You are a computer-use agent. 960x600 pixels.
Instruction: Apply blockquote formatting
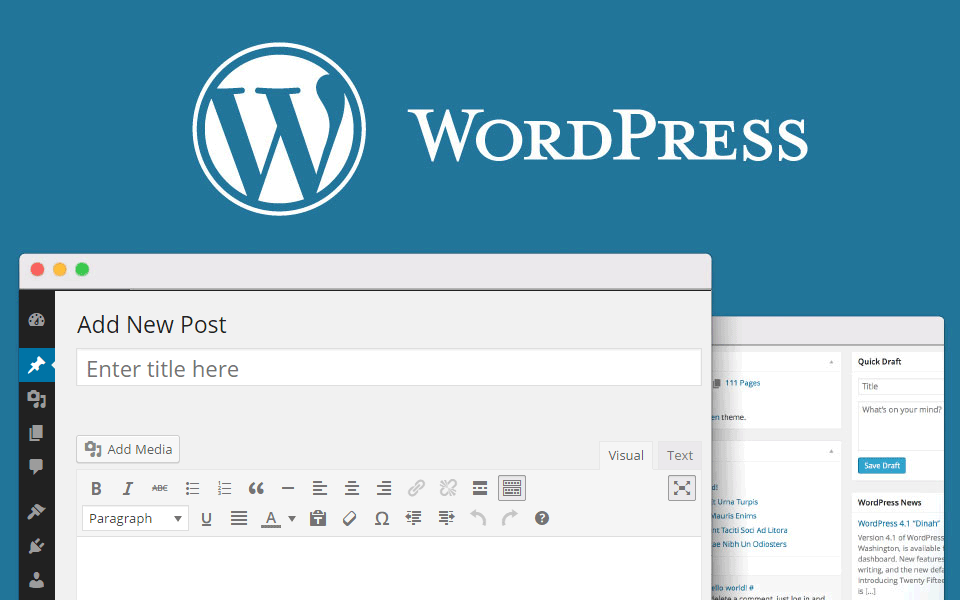click(256, 487)
